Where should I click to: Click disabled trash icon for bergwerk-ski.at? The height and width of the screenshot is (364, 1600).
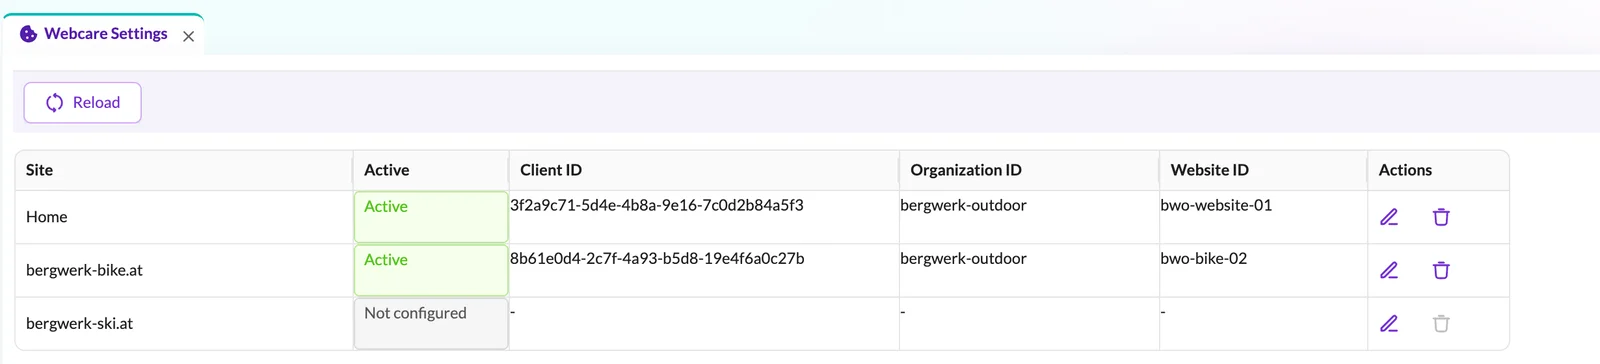point(1441,323)
